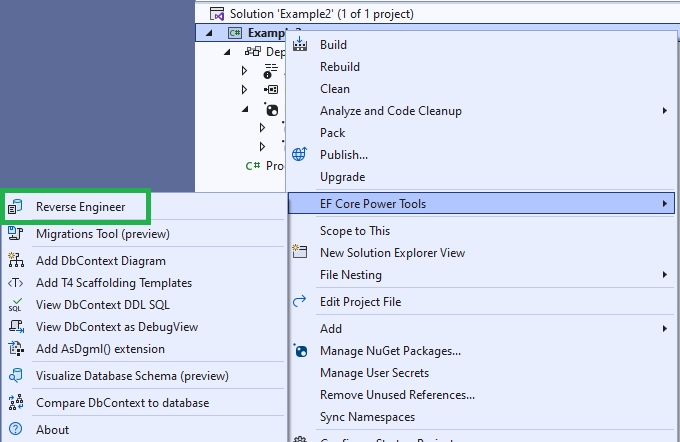Viewport: 680px width, 442px height.
Task: Click the Compare DbContext to database icon
Action: click(15, 403)
